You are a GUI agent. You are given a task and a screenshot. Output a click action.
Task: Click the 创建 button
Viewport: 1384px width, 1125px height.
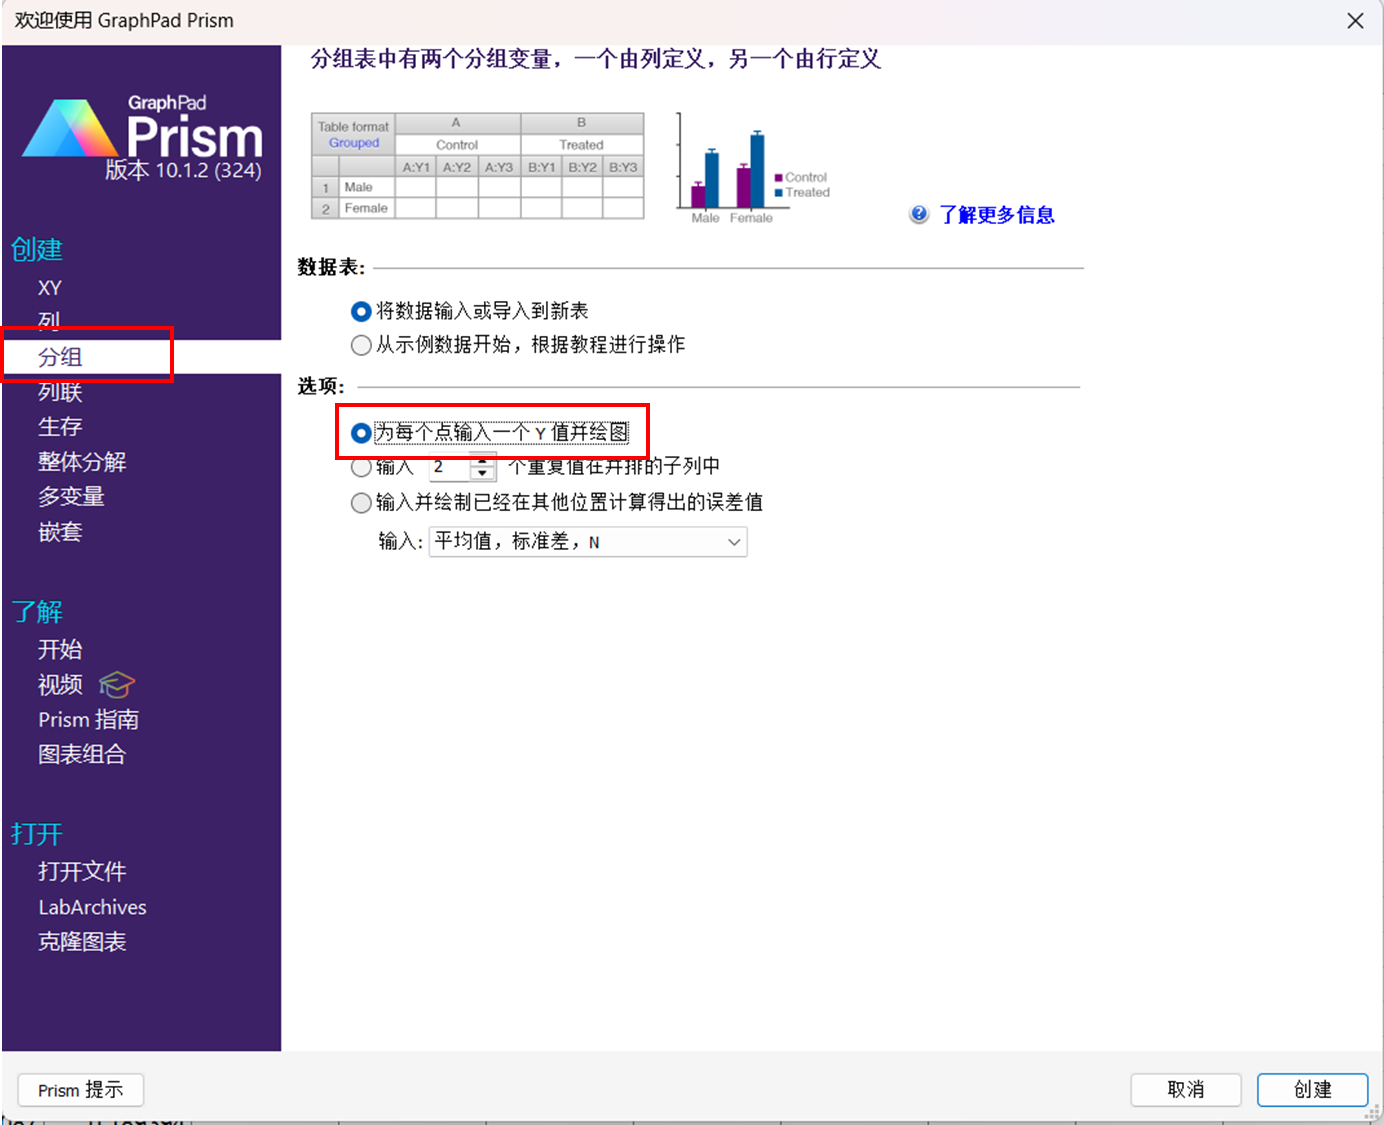click(1313, 1090)
